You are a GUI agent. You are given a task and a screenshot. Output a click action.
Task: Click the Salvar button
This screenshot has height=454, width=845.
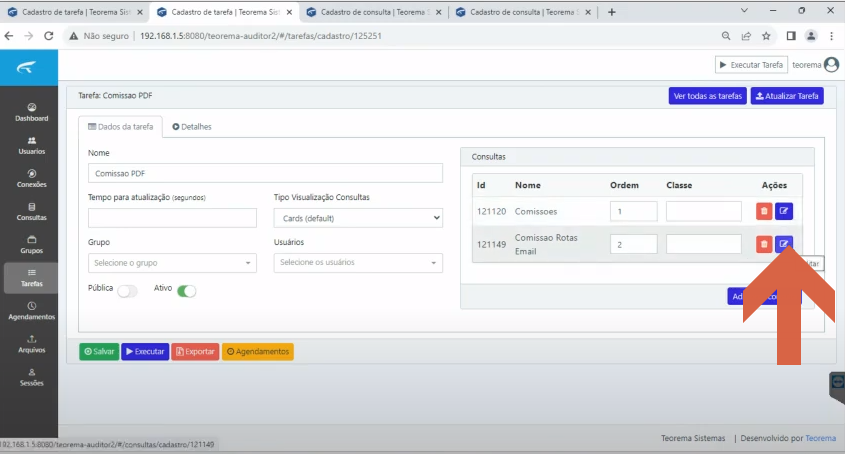tap(99, 352)
